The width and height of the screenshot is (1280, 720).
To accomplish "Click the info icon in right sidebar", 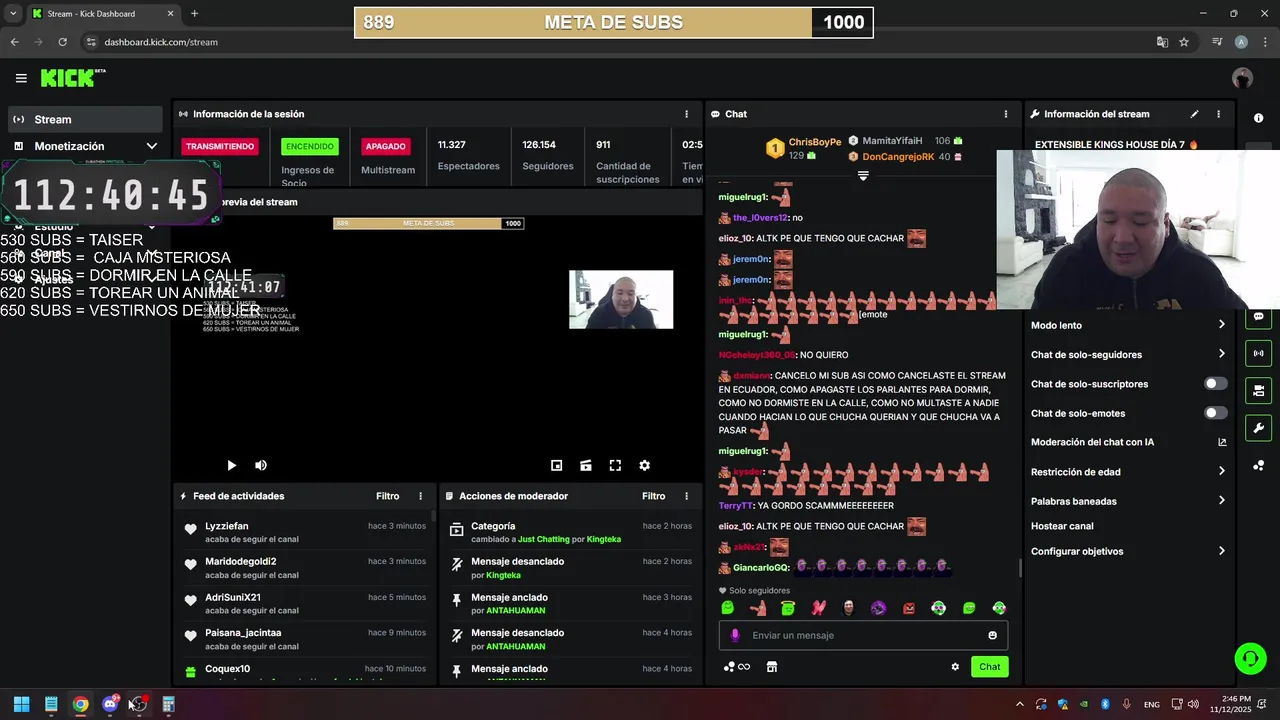I will point(1258,118).
